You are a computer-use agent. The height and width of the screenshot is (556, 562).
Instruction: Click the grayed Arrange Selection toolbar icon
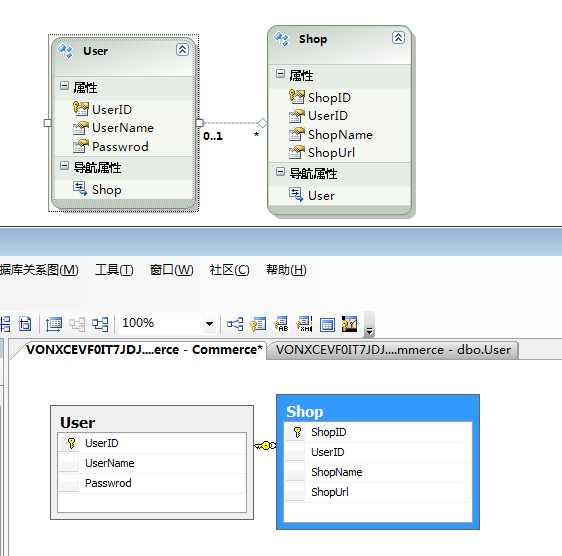77,324
